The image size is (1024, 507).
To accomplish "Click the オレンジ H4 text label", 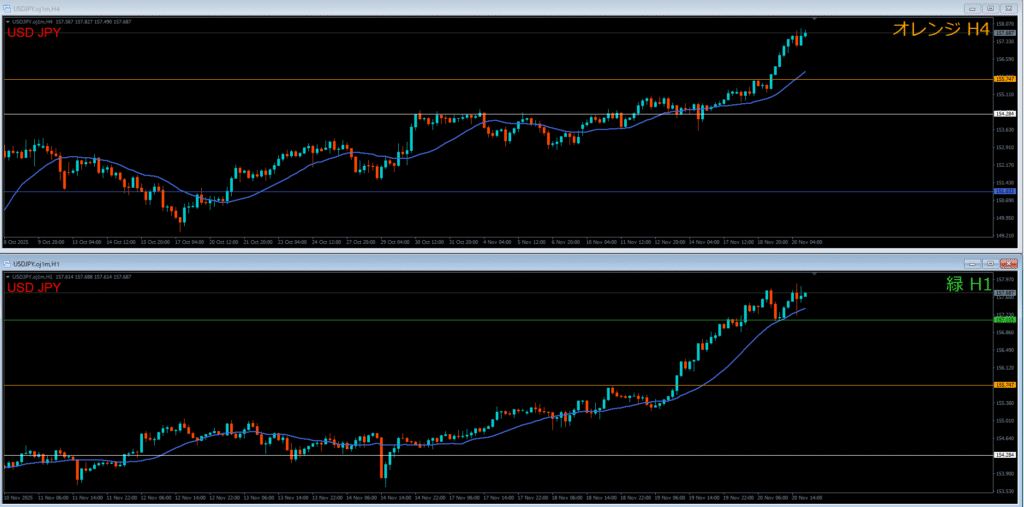I will [940, 31].
